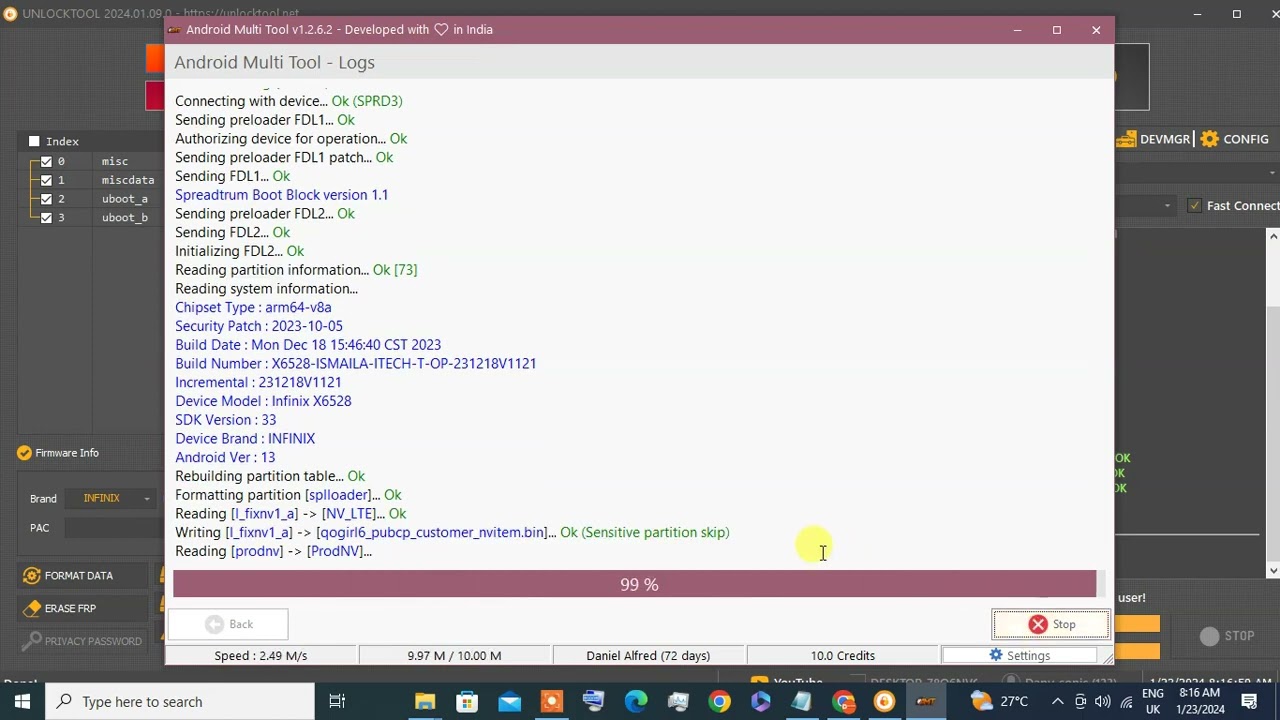Show hidden system tray icons

(1057, 702)
